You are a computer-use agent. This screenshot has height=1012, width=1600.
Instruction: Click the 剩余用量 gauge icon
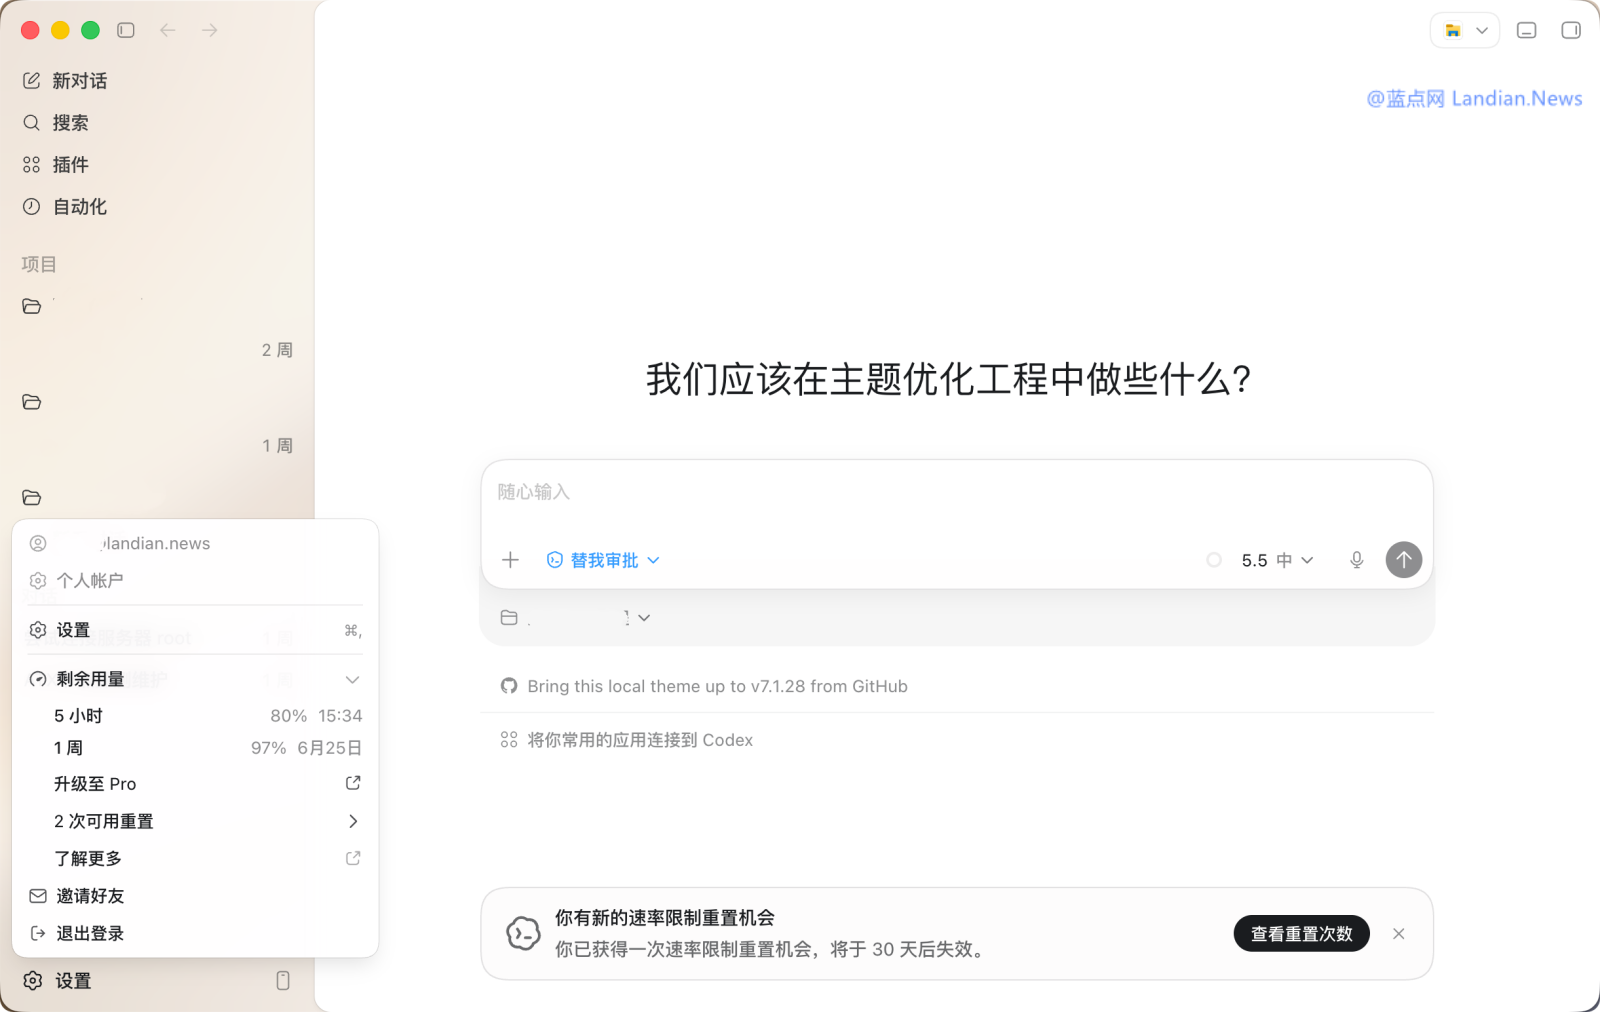[38, 679]
